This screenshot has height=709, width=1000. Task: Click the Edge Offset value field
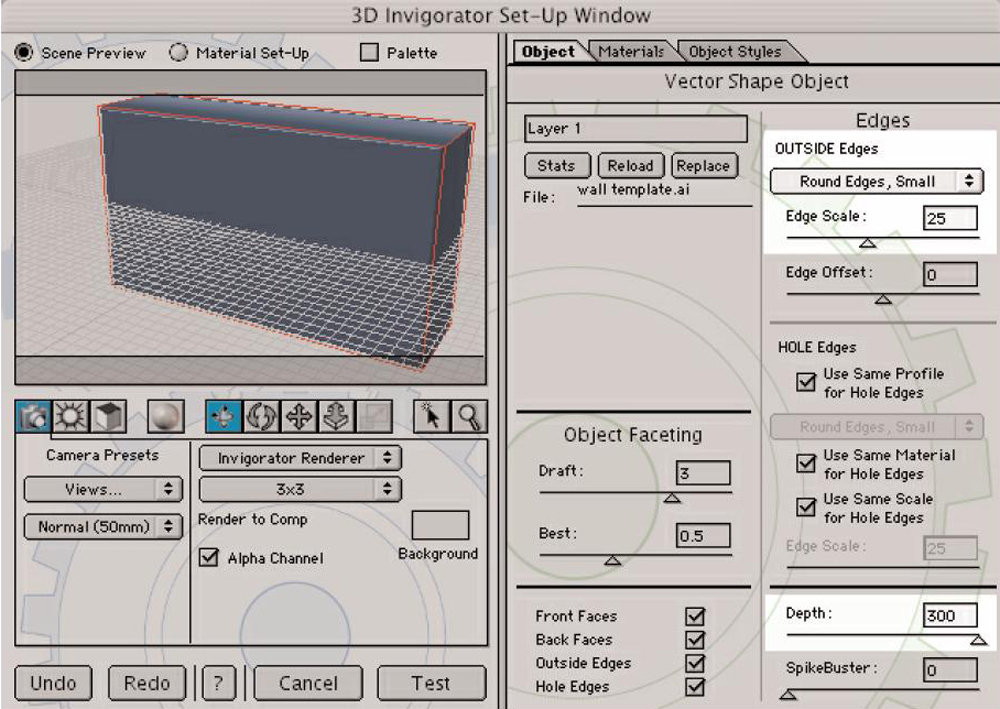click(x=950, y=274)
